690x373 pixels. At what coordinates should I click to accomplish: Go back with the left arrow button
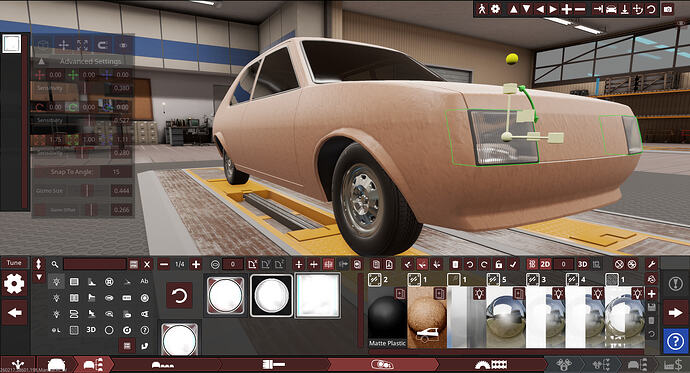tap(15, 313)
